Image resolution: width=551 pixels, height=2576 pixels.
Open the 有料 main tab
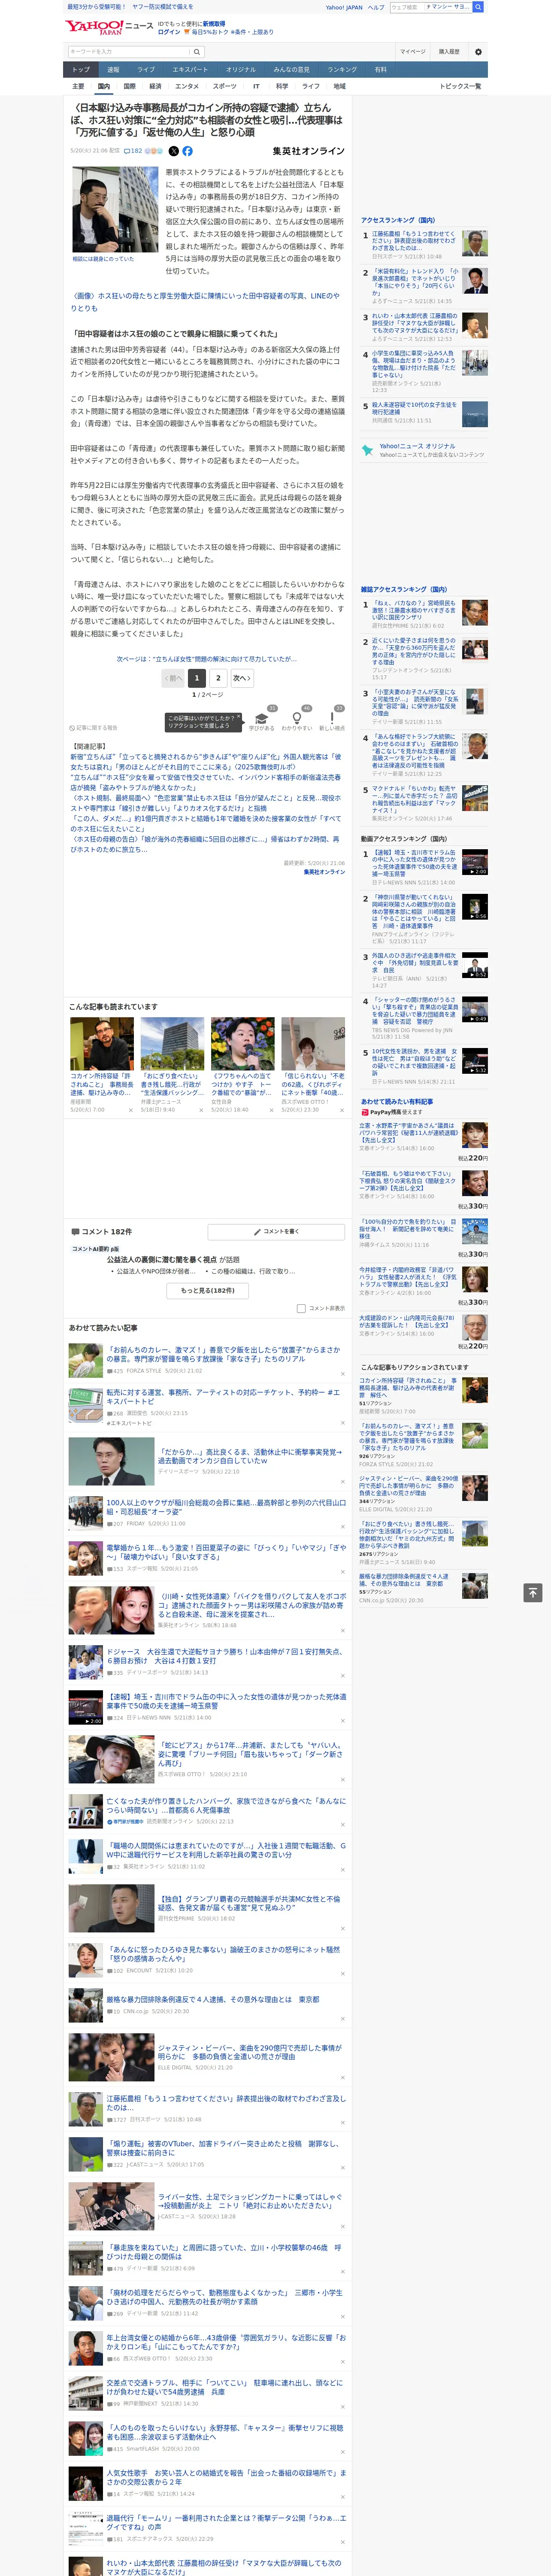point(380,70)
